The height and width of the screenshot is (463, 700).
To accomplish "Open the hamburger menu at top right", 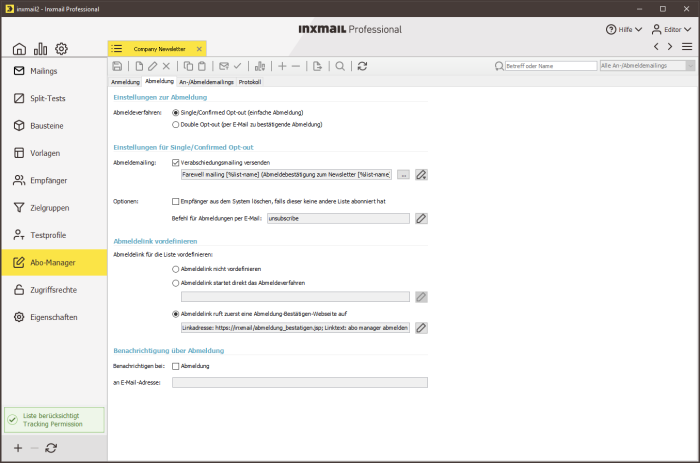I will click(687, 46).
